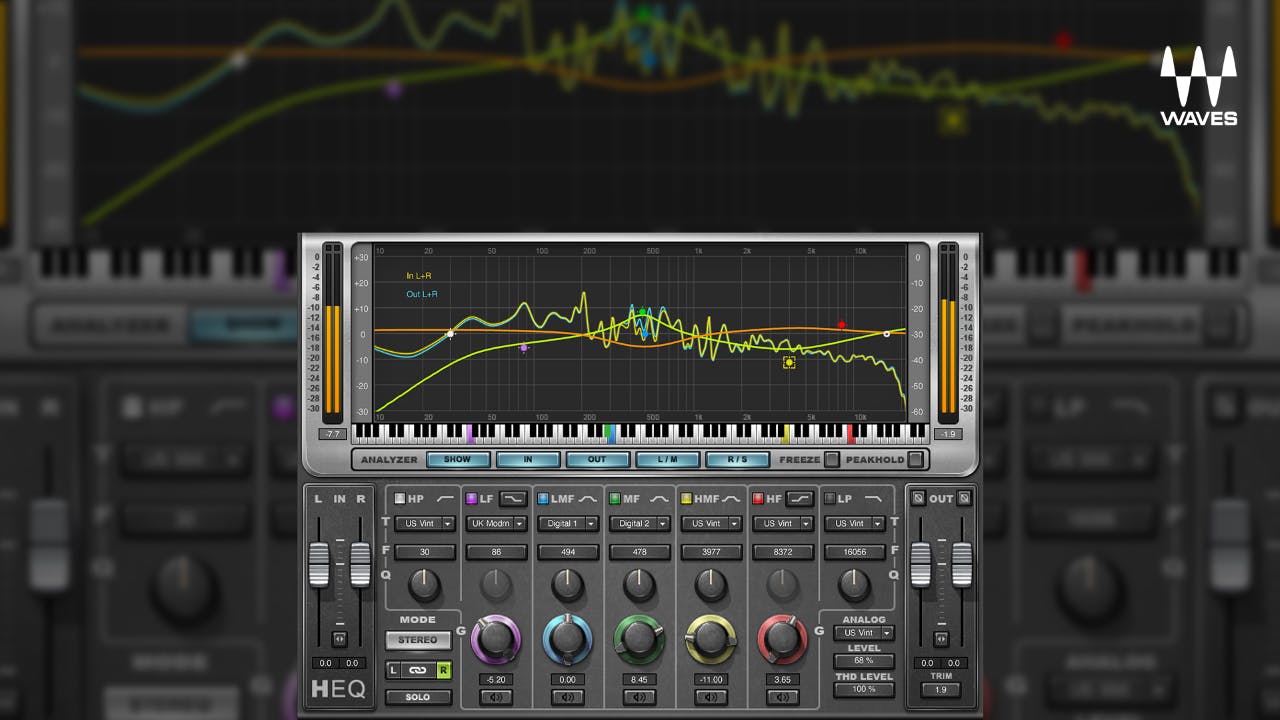Click the HP filter slope shape icon
This screenshot has height=720, width=1280.
445,498
